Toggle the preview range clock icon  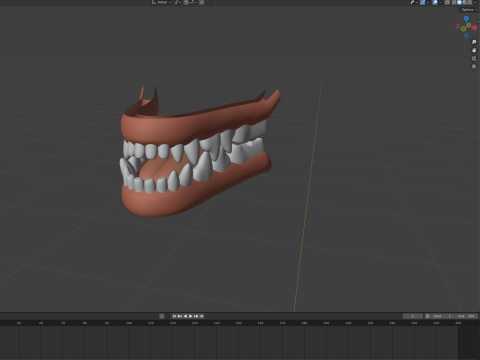click(x=427, y=316)
